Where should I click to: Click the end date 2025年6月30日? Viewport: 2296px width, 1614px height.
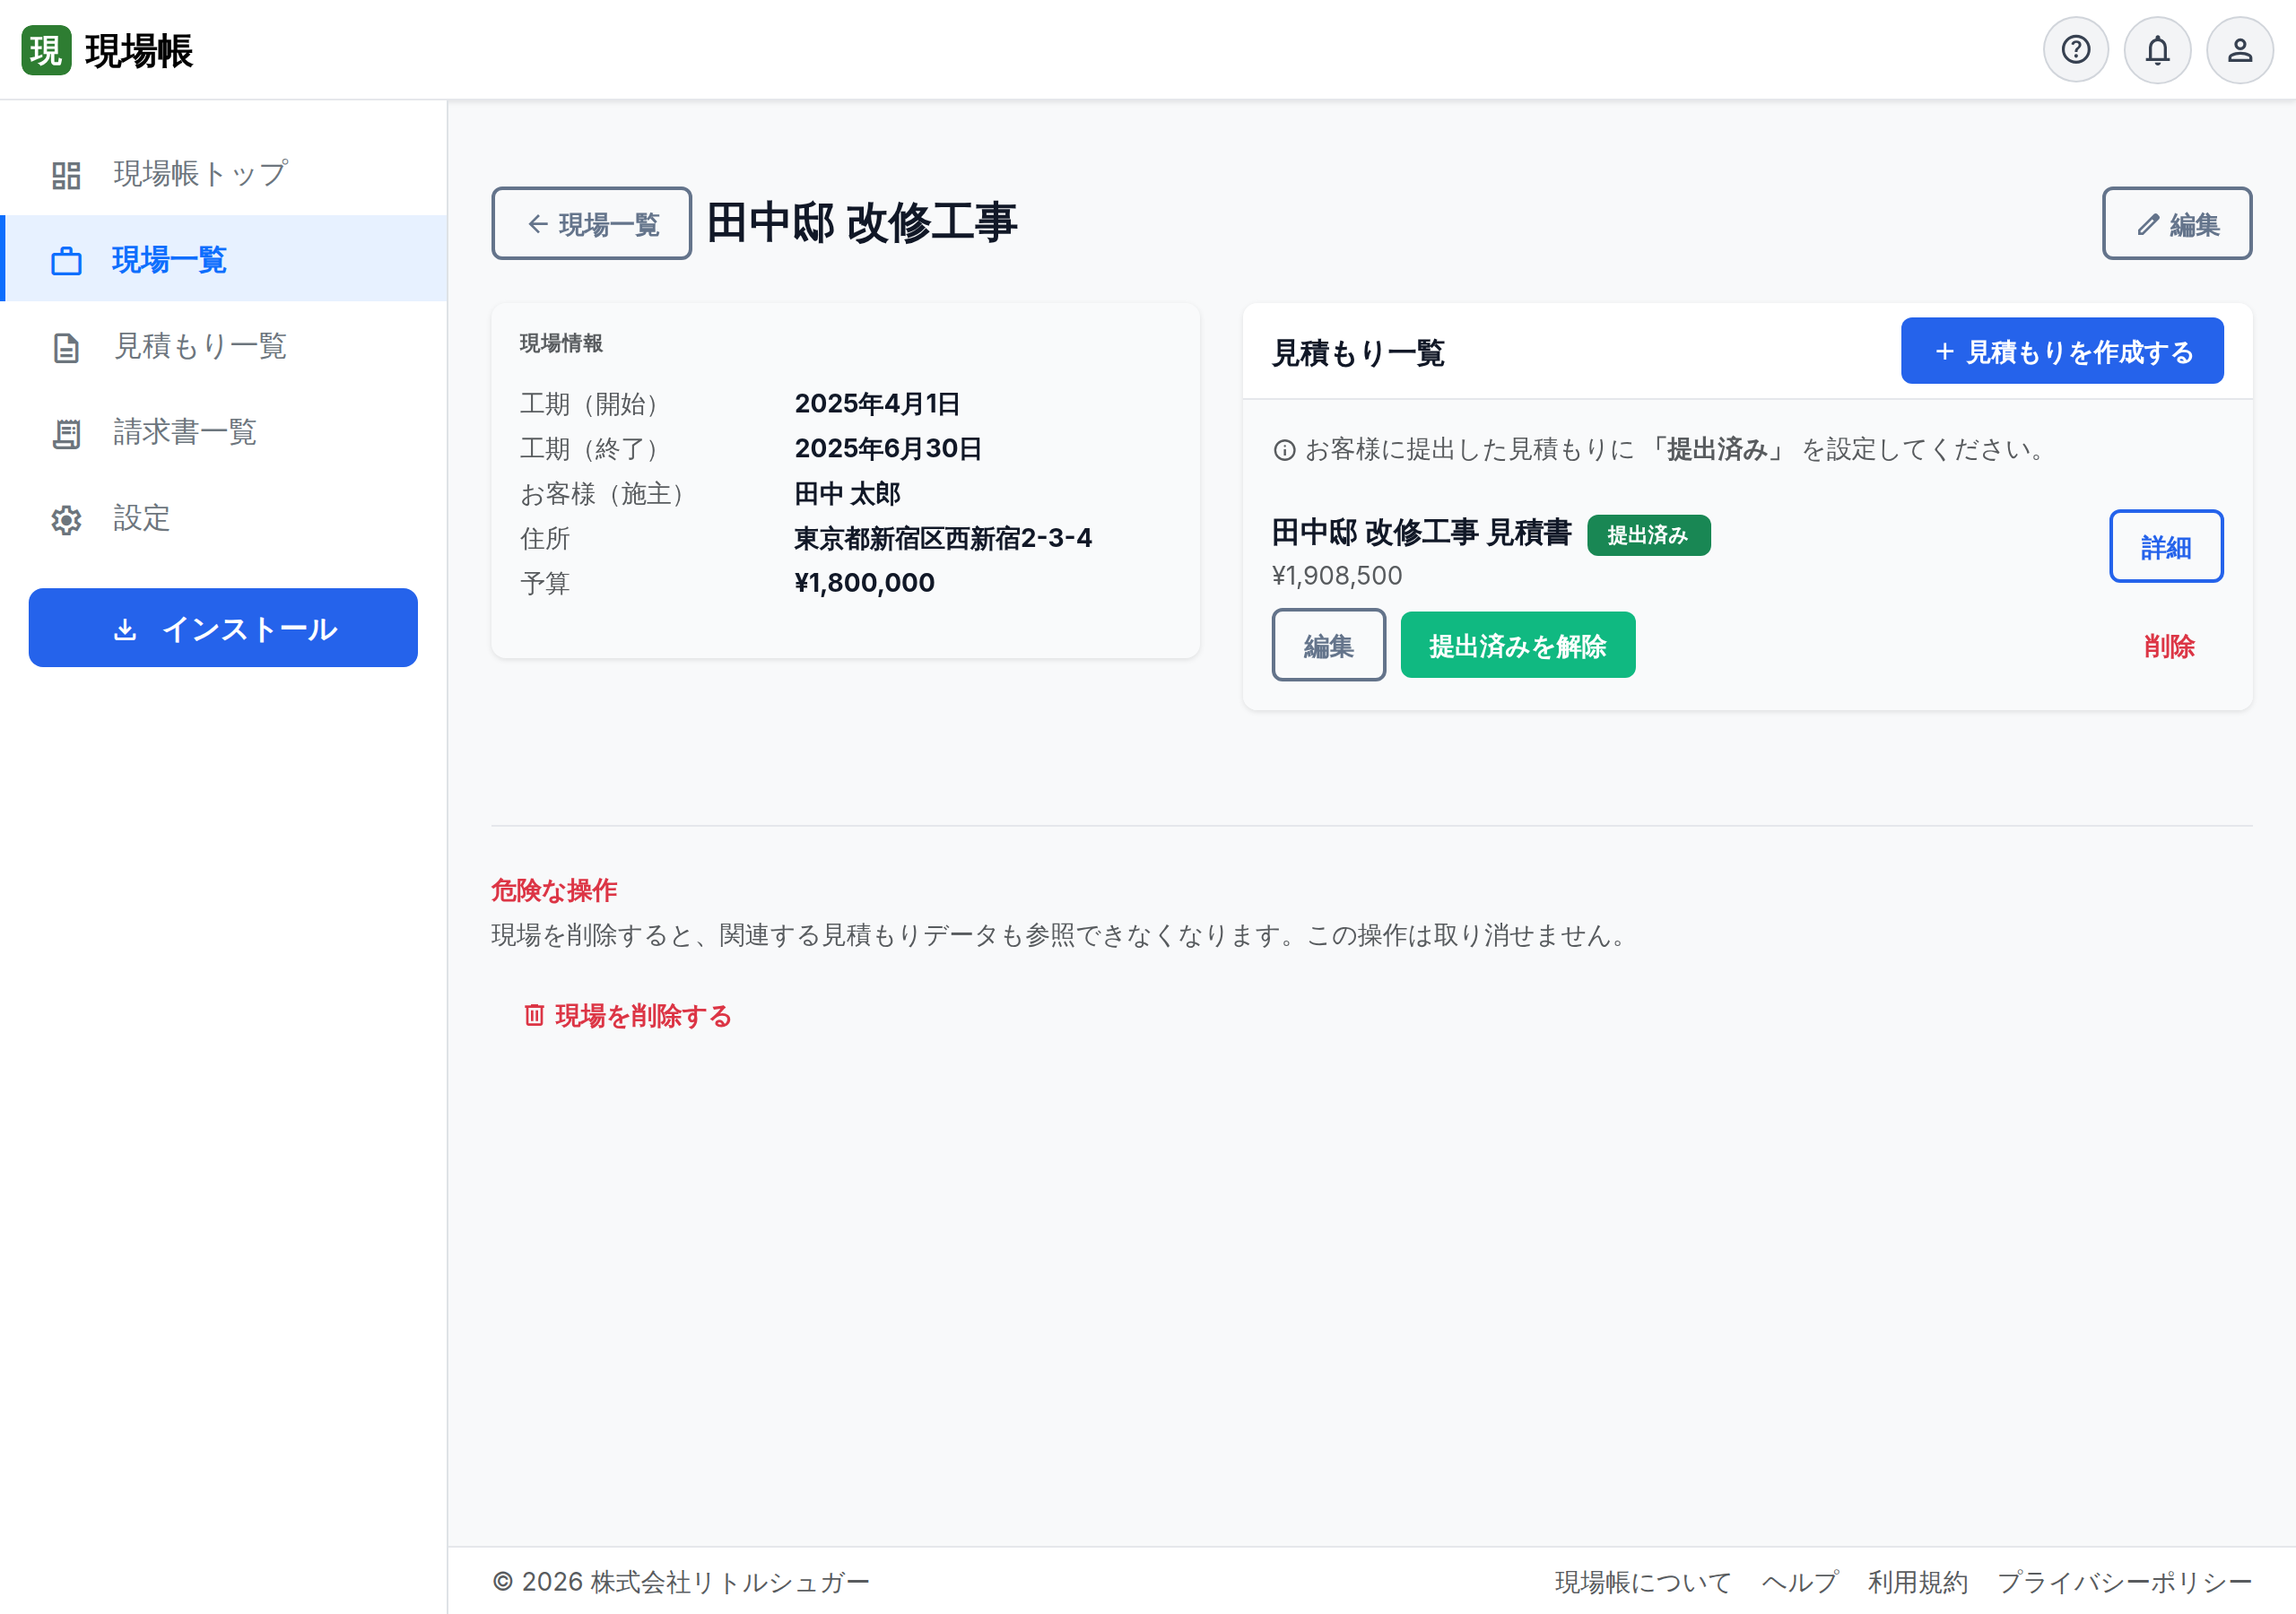pos(888,449)
